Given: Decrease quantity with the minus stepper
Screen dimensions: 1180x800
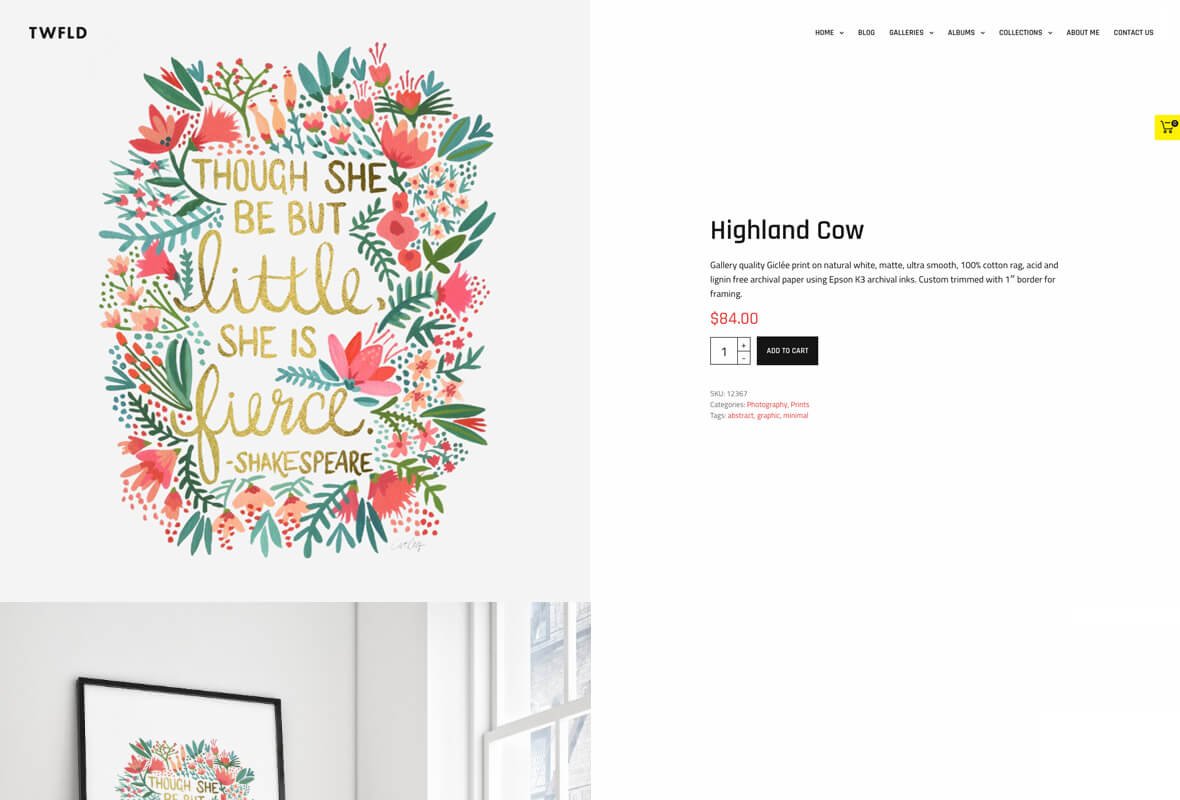Looking at the screenshot, I should tap(744, 358).
